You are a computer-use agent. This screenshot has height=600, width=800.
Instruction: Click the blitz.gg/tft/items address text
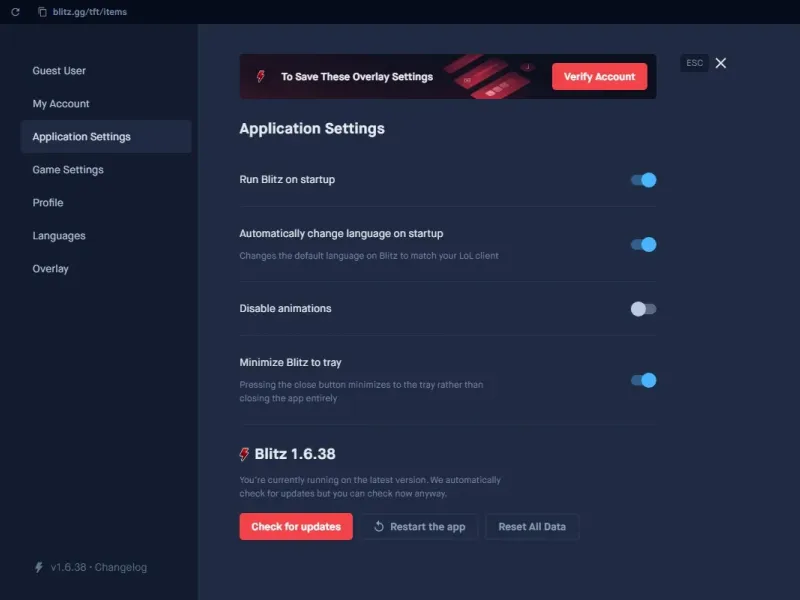[x=90, y=12]
